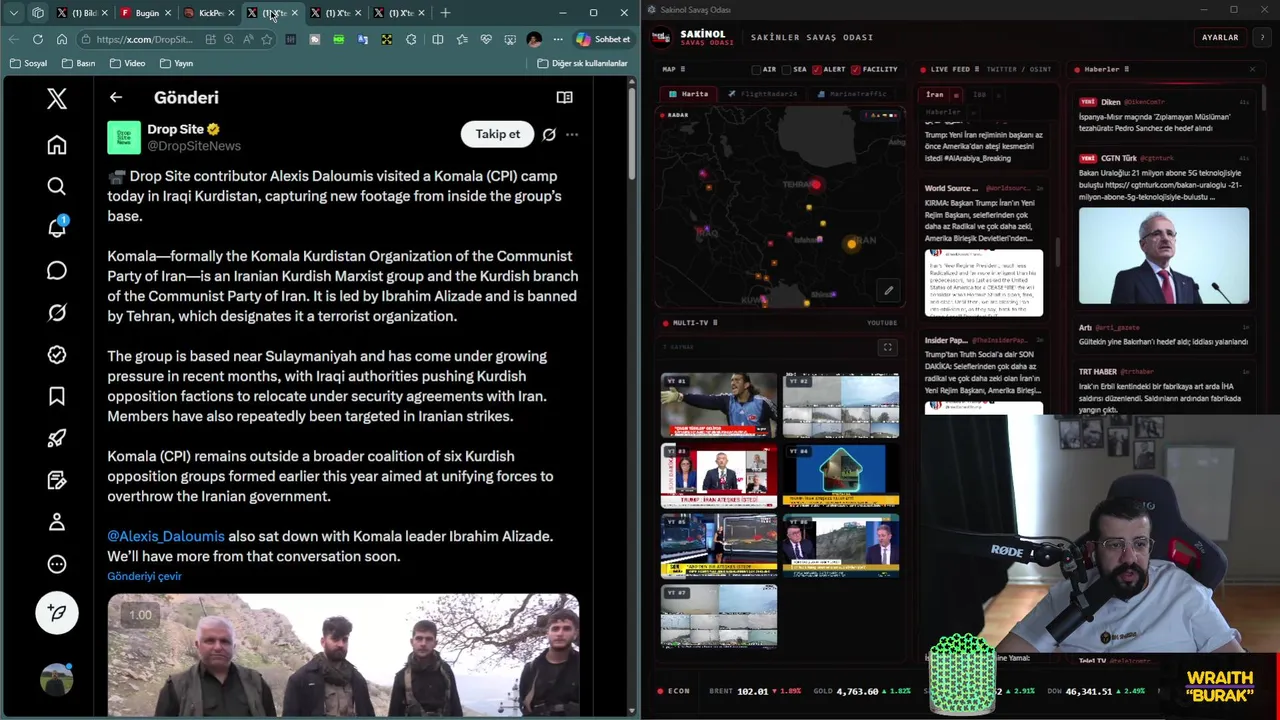The height and width of the screenshot is (720, 1280).
Task: Open the MULTI-TV panel menu handle
Action: [715, 322]
